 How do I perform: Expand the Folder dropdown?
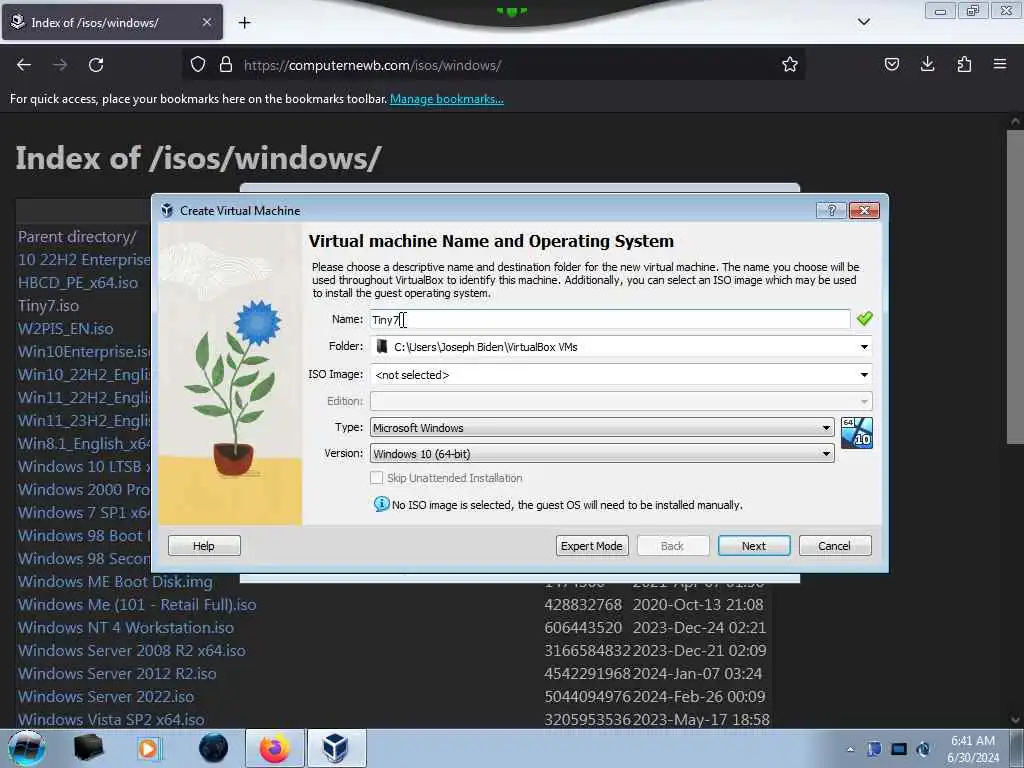pyautogui.click(x=864, y=347)
